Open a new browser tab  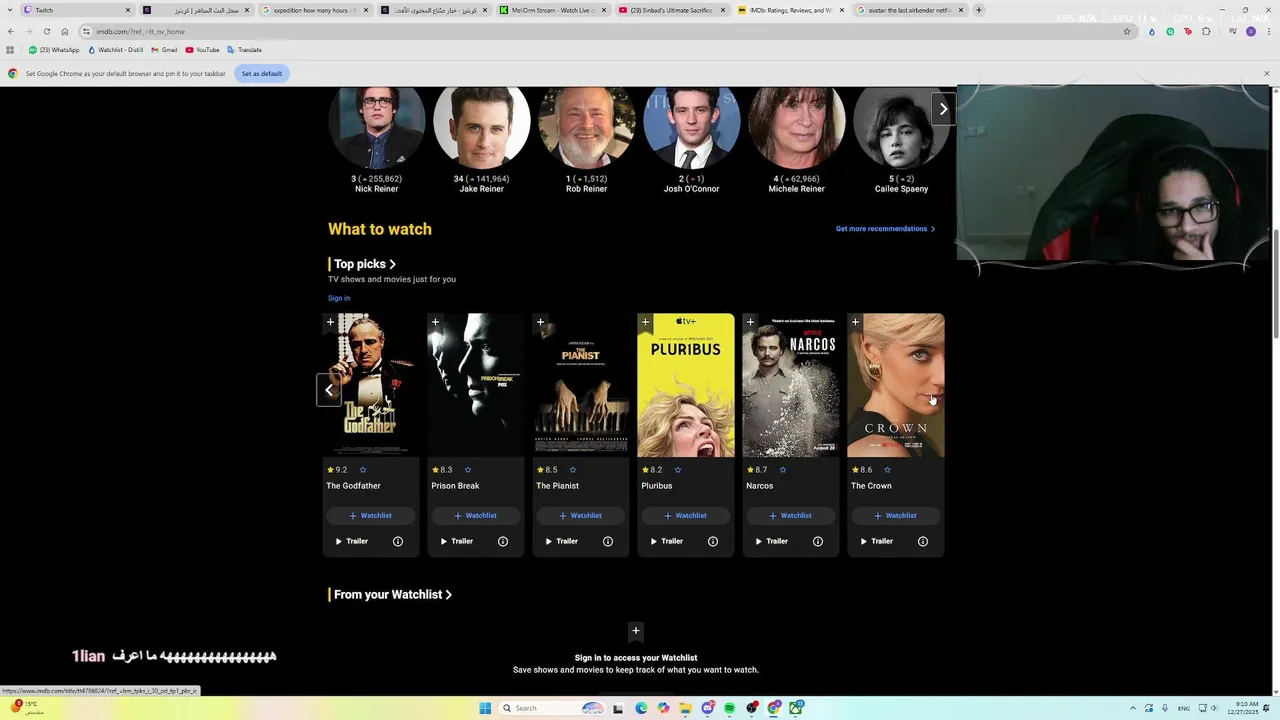pos(978,10)
